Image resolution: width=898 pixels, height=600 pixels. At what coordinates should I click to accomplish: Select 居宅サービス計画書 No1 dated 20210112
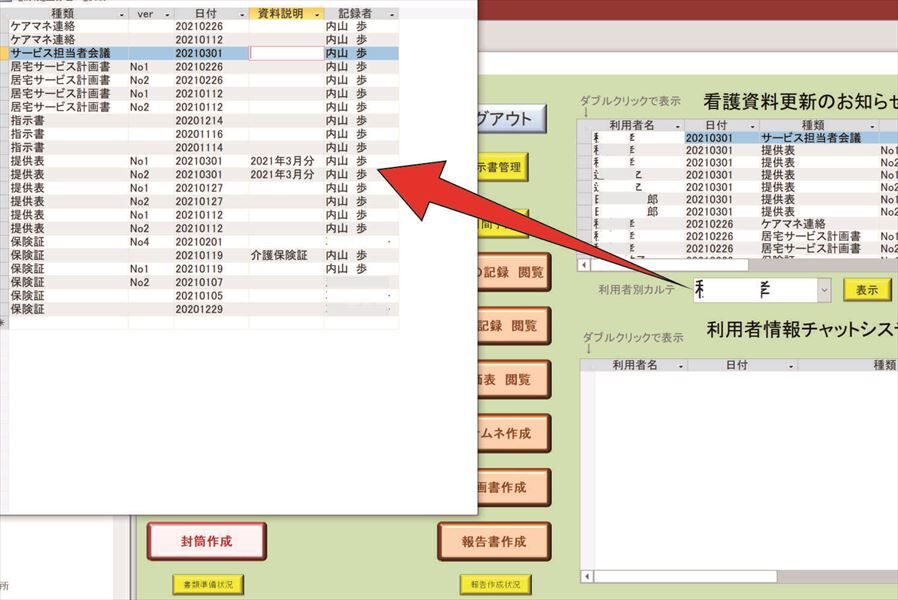[x=204, y=93]
